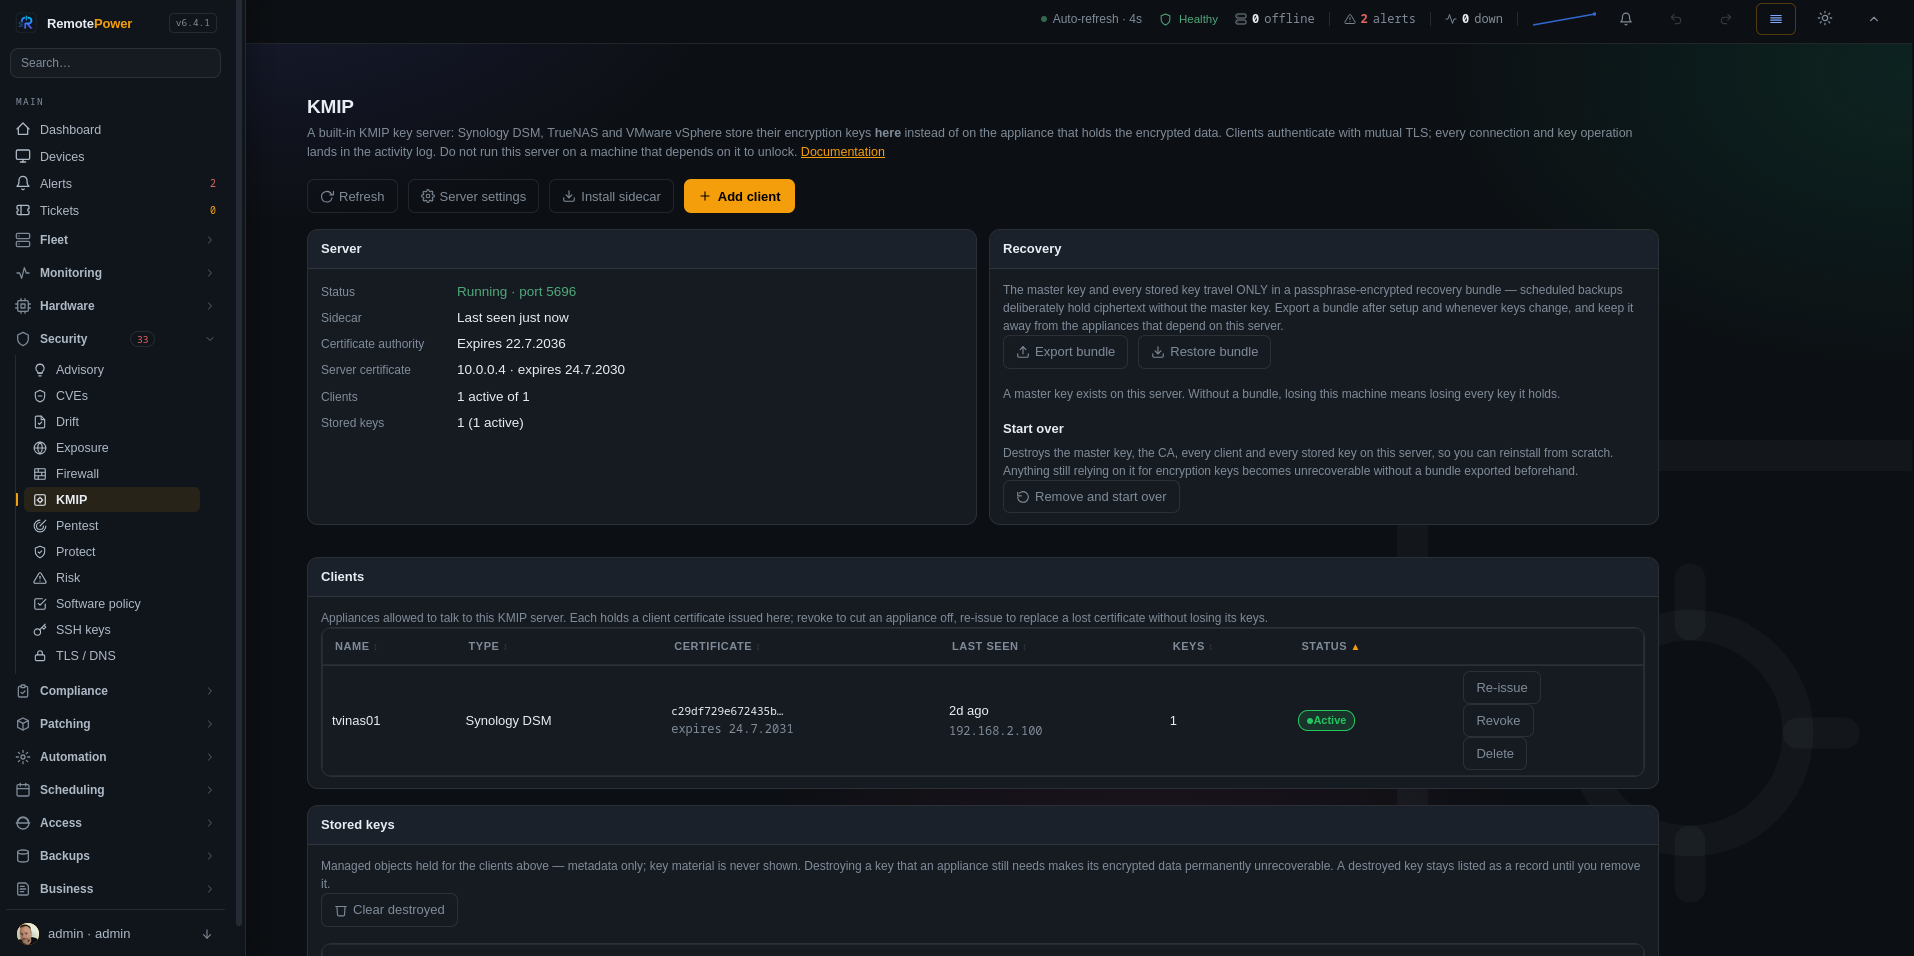Click the admin avatar picture
This screenshot has width=1914, height=956.
[x=28, y=934]
